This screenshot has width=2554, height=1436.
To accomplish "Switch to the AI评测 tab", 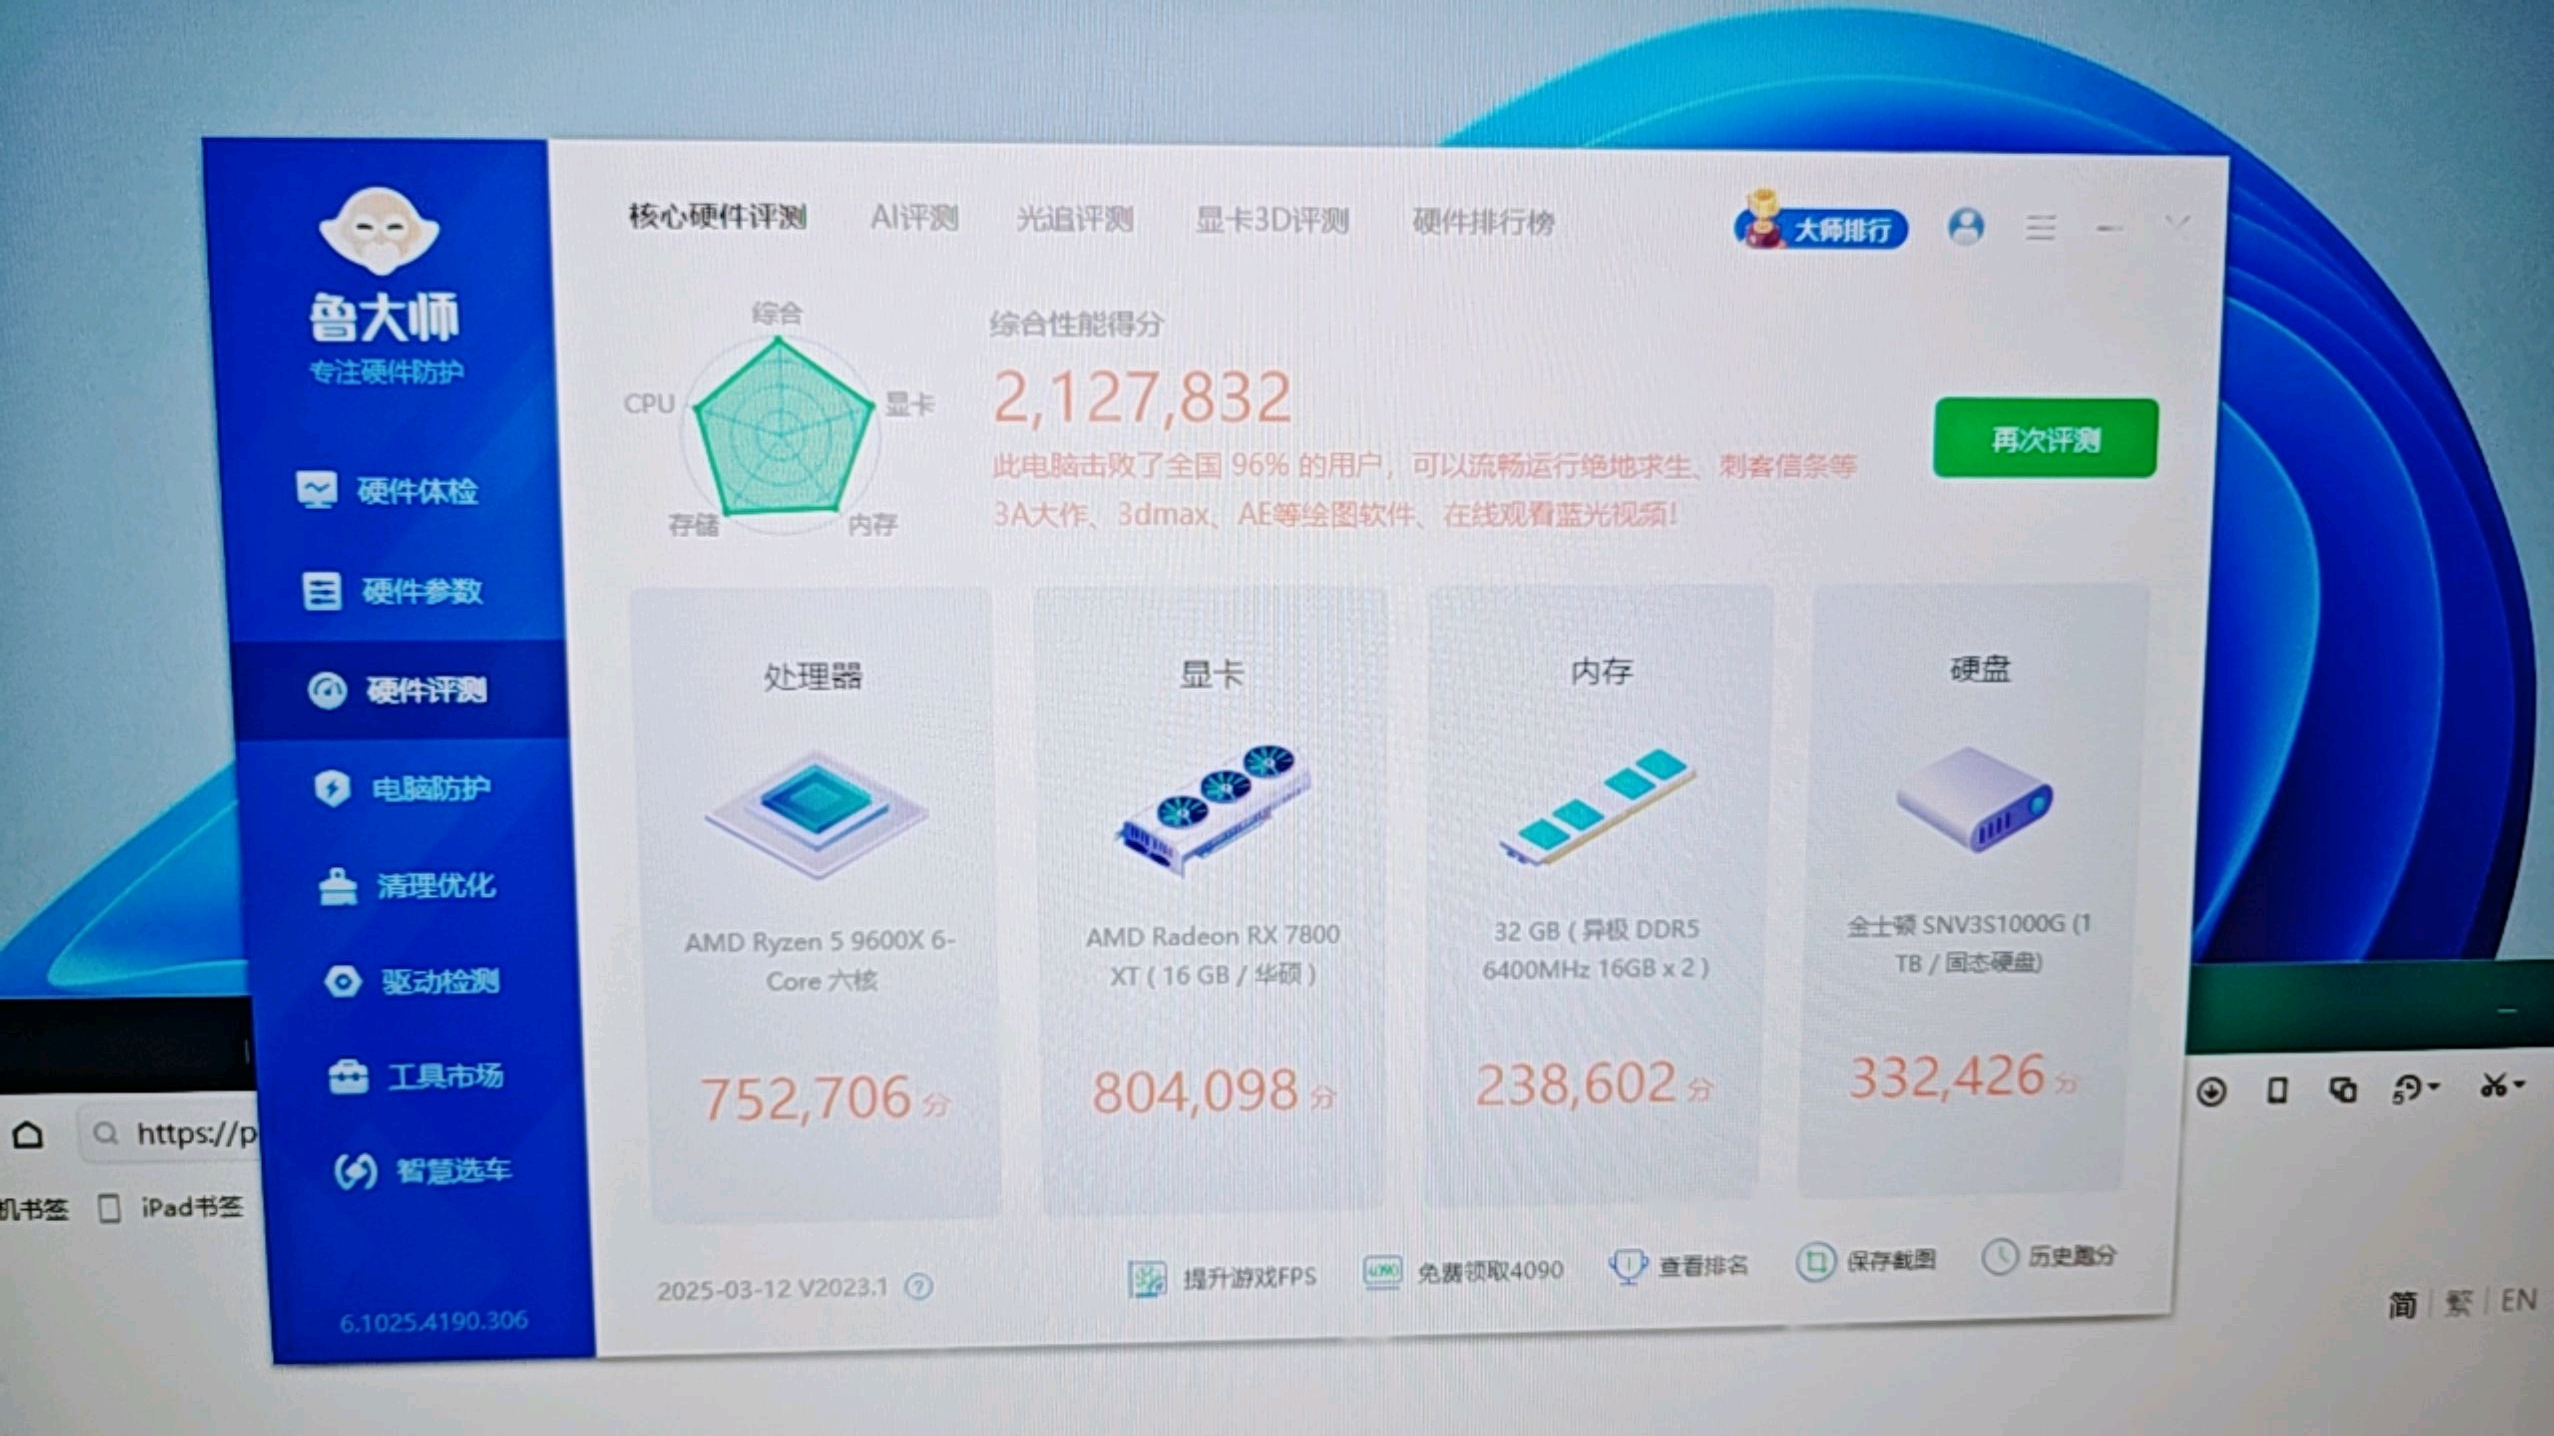I will pos(914,217).
